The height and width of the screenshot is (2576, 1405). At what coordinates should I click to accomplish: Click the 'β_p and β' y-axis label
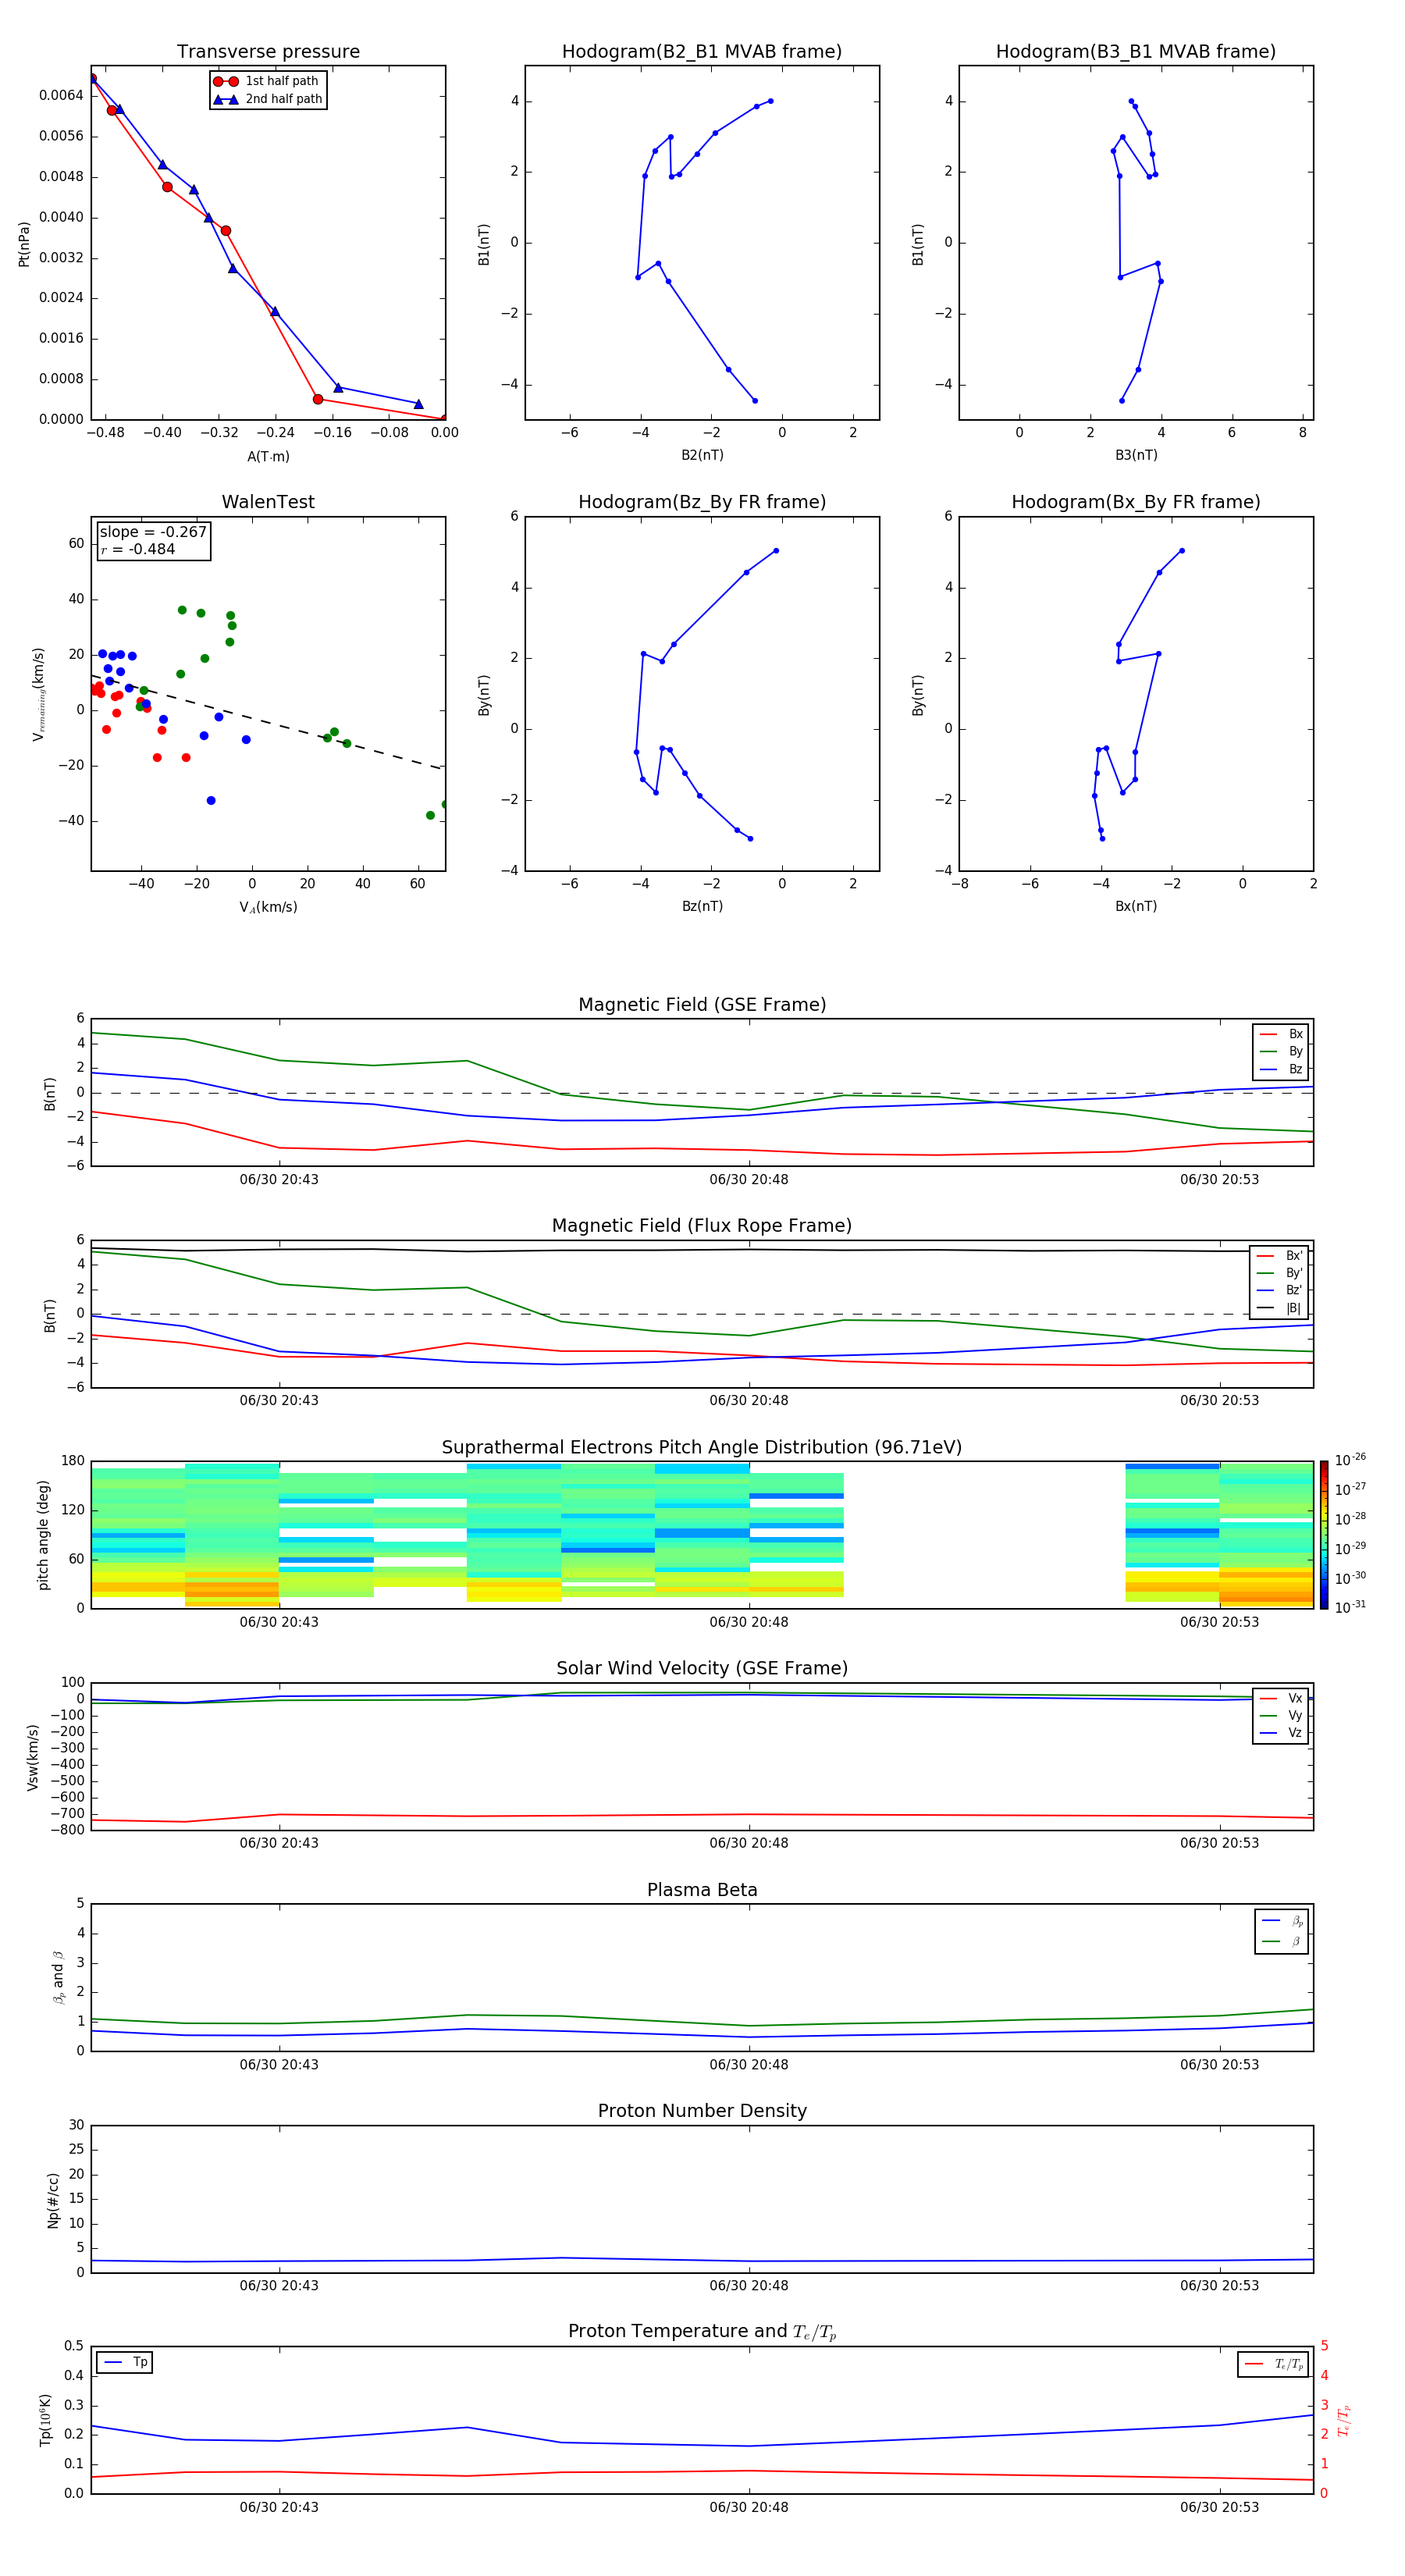58,1977
